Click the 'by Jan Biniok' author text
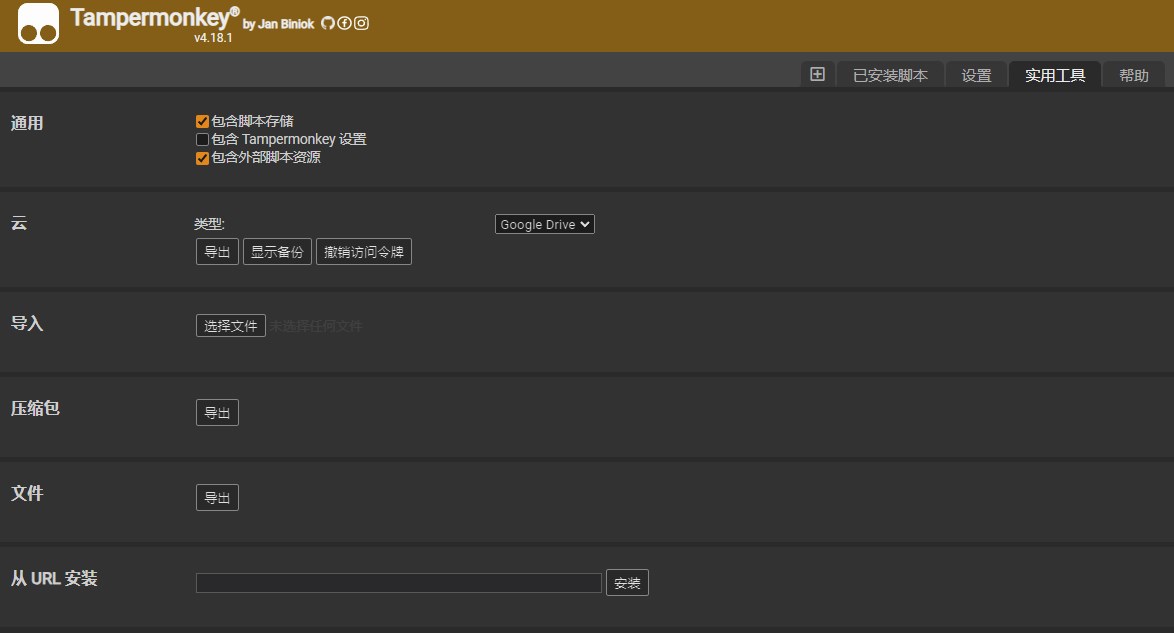This screenshot has width=1174, height=633. tap(279, 24)
